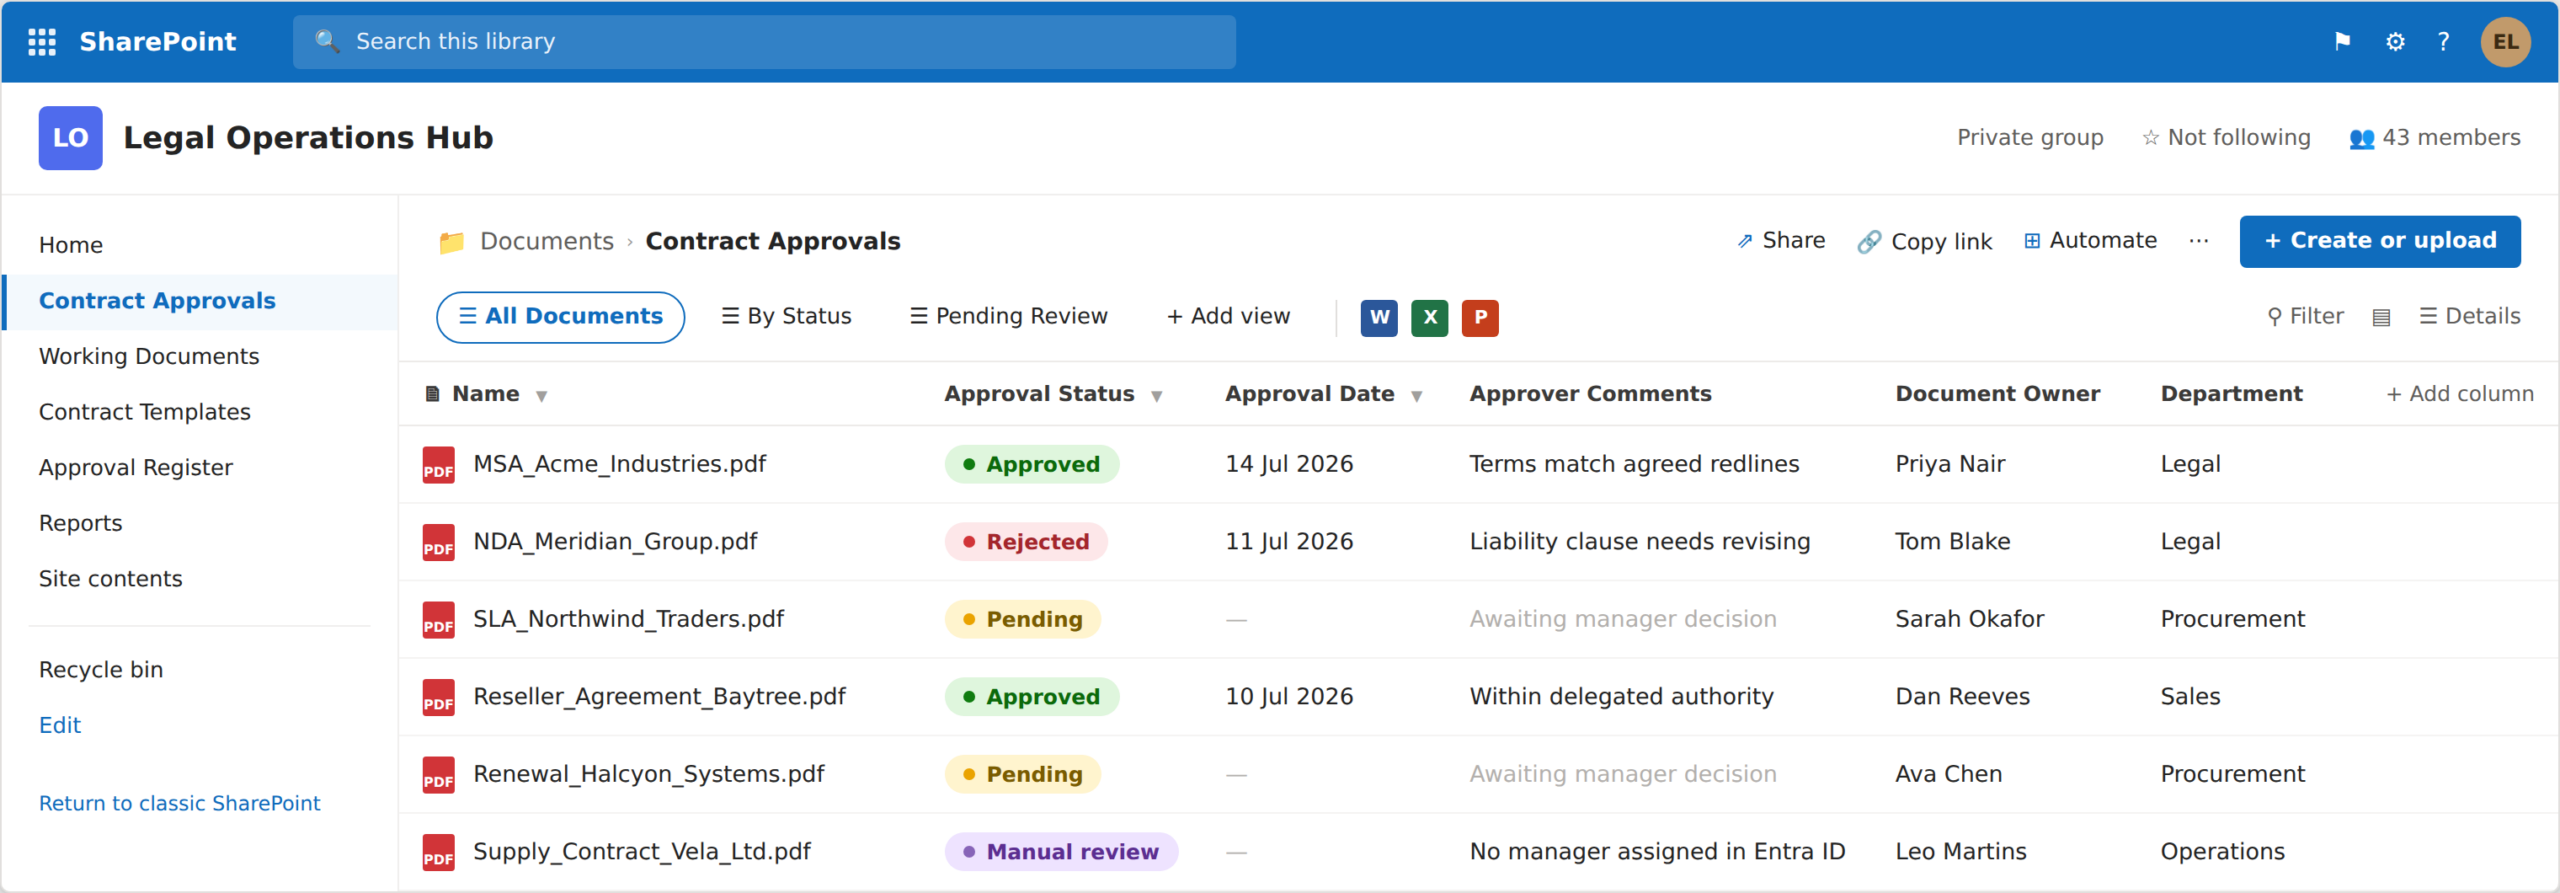Open the EL user profile avatar
Viewport: 2560px width, 893px height.
coord(2505,42)
